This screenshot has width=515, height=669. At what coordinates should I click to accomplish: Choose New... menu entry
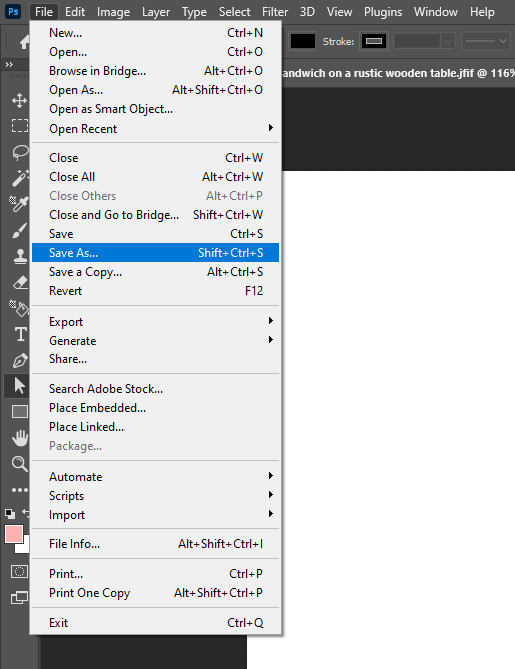tap(155, 32)
